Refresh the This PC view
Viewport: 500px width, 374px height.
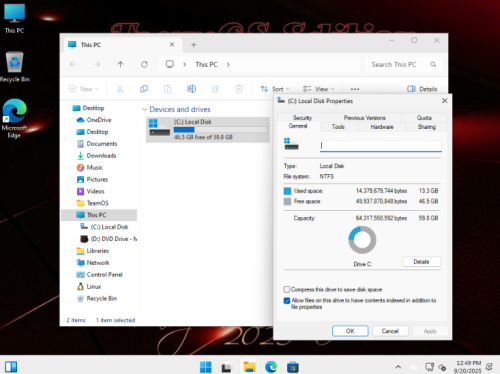point(144,64)
